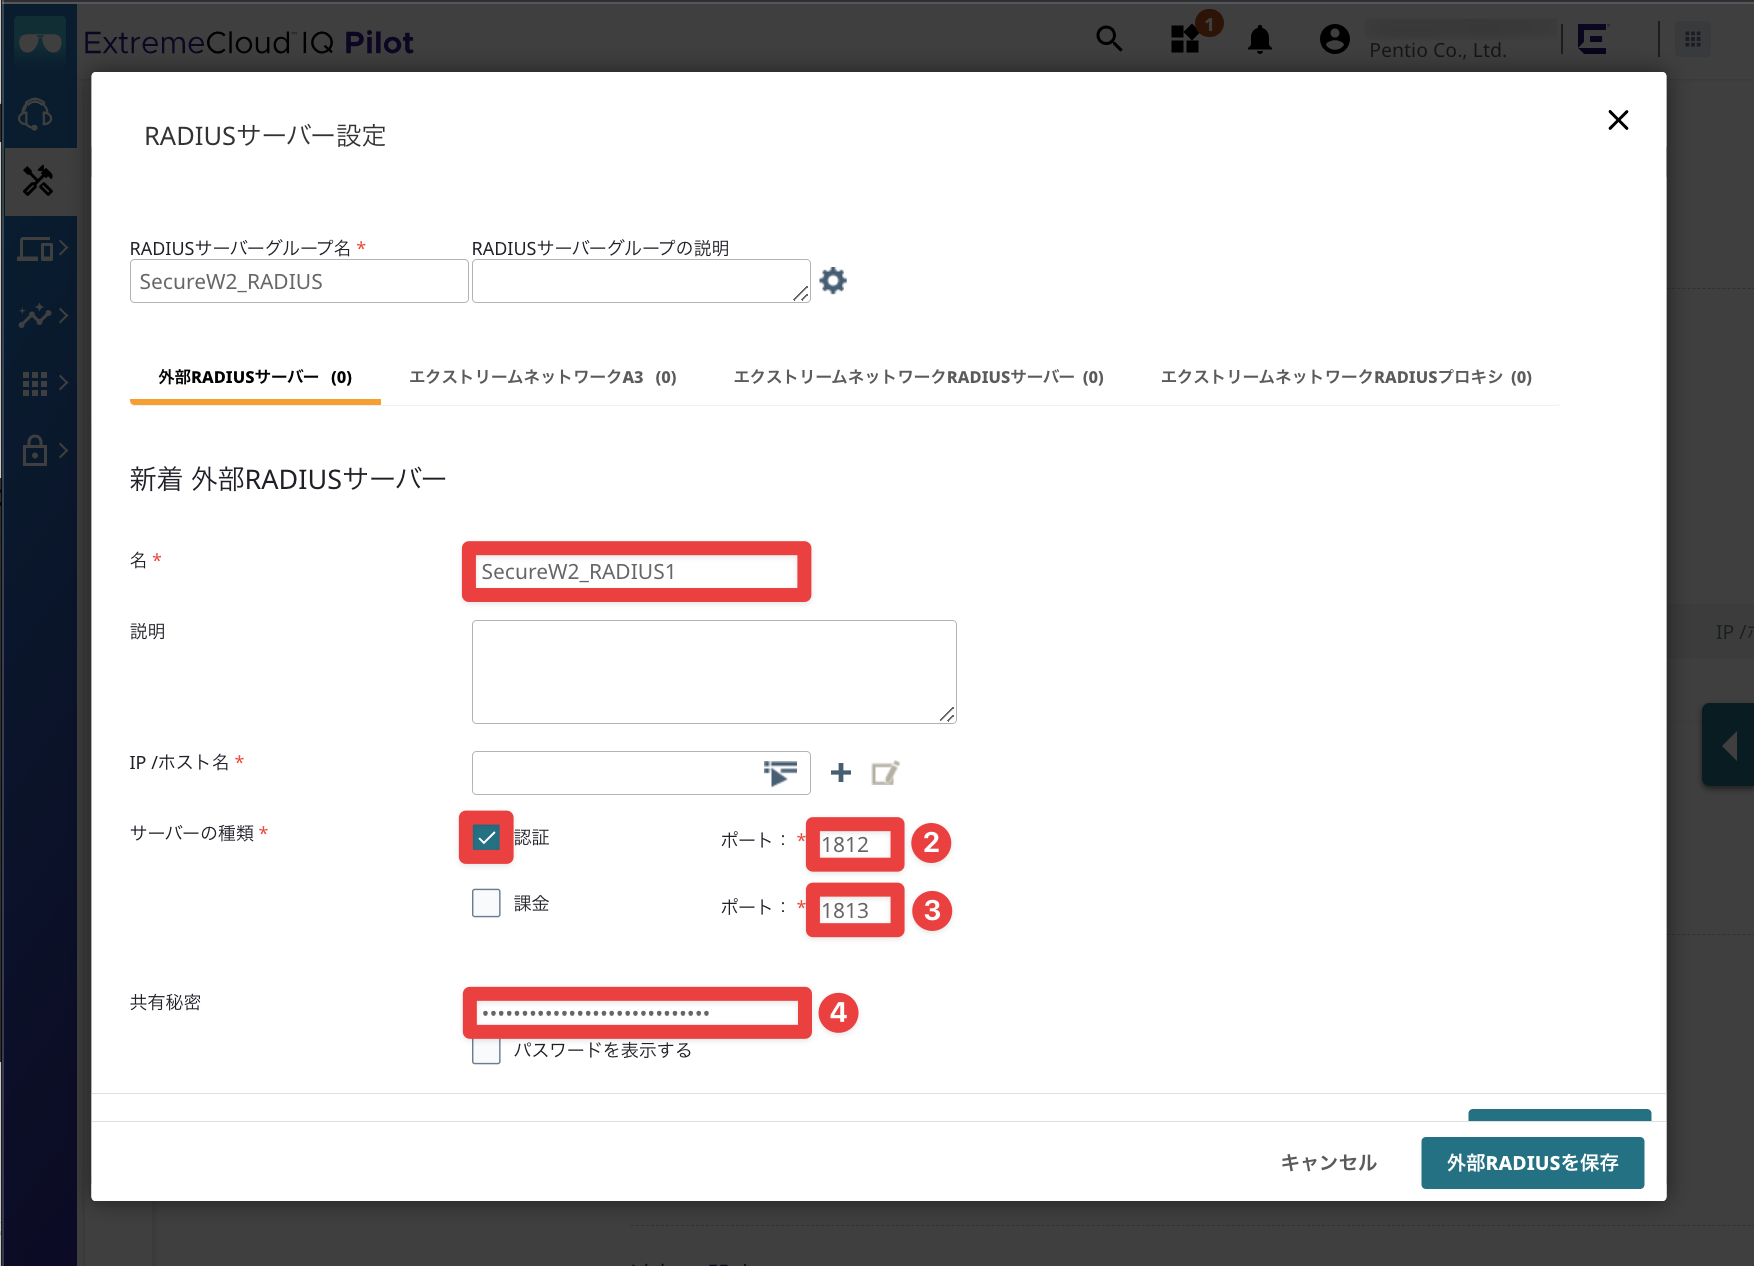
Task: Click the Pentio Co., Ltd. account name
Action: click(x=1437, y=50)
